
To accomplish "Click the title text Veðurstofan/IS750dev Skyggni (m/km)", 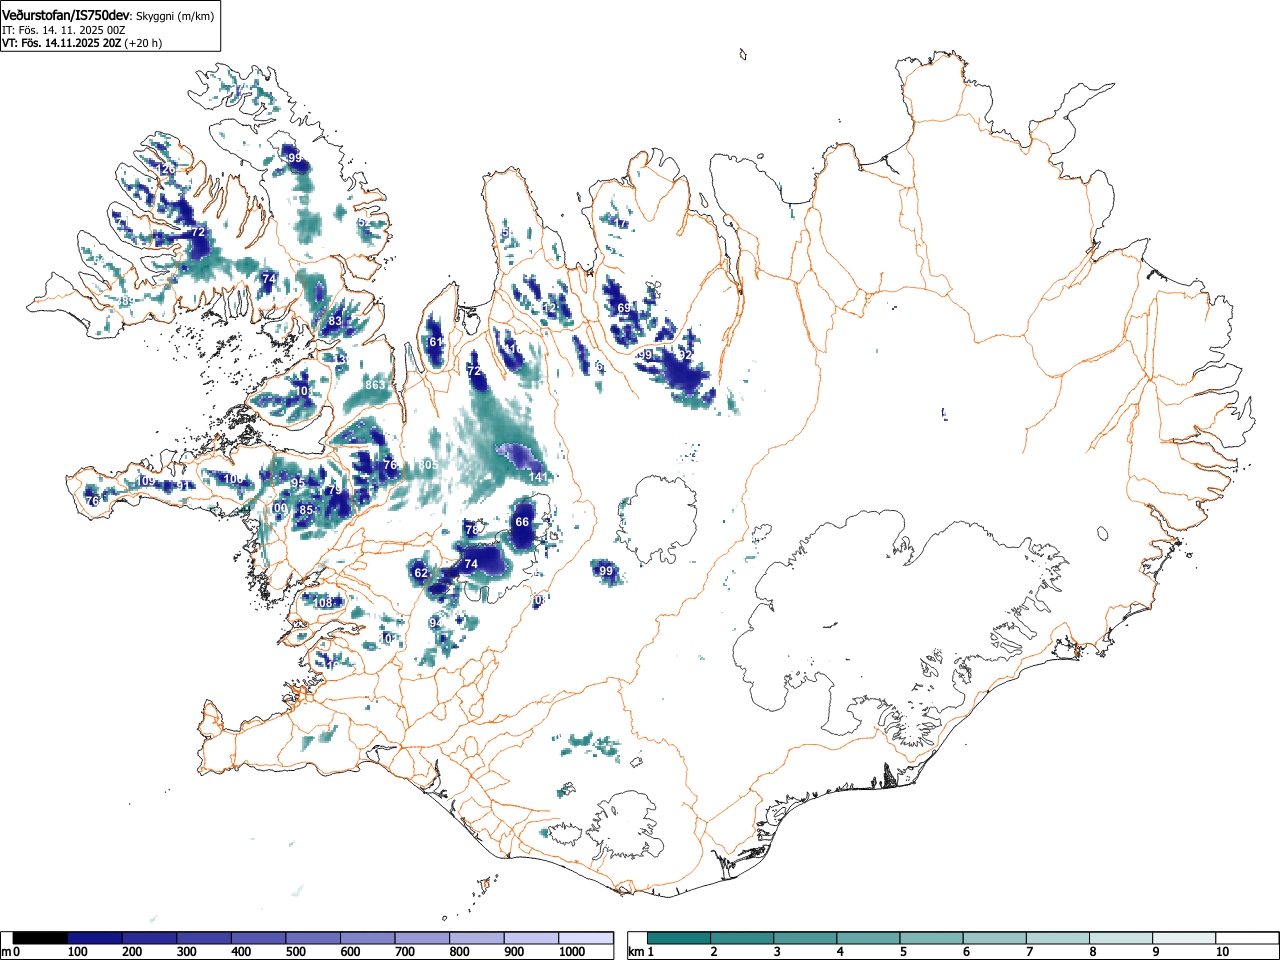I will [x=108, y=15].
